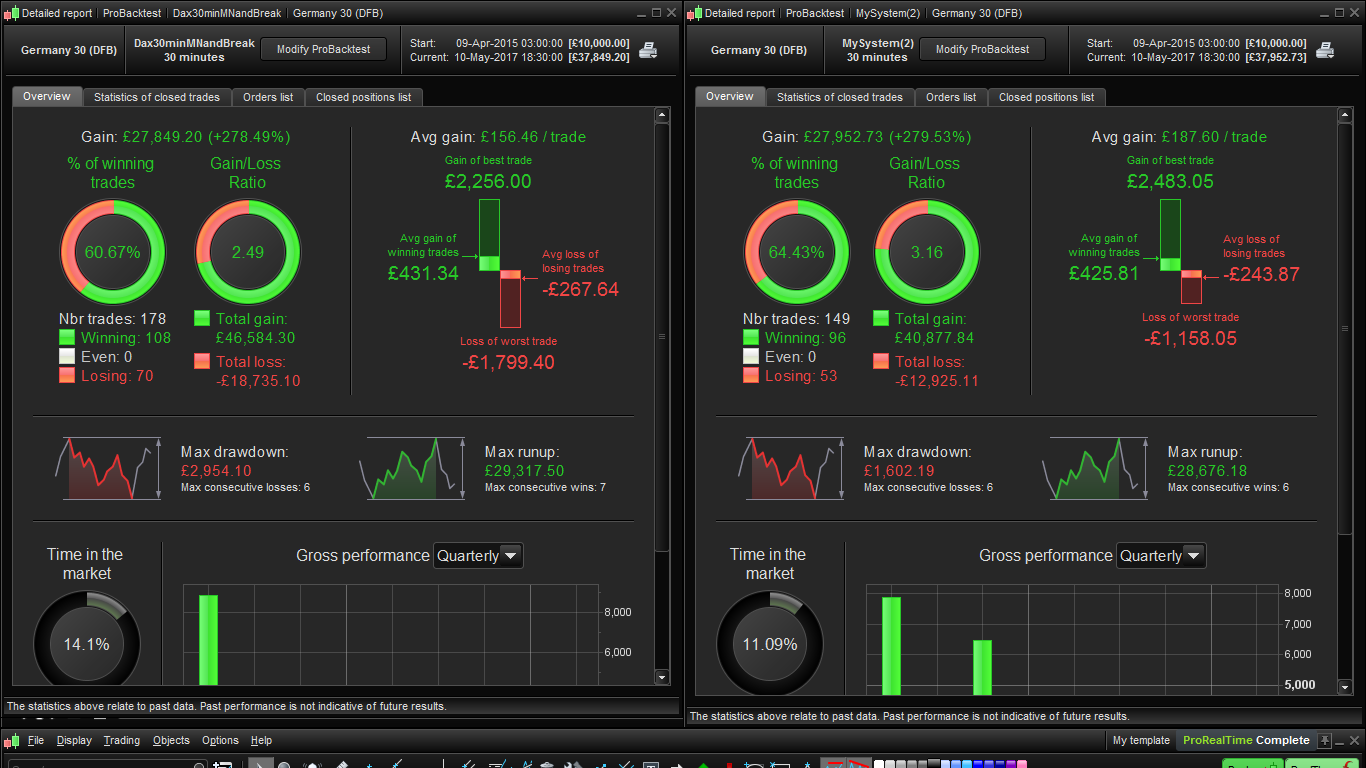The image size is (1366, 768).
Task: Click the 2.49 Gain/Loss ratio donut
Action: [247, 252]
